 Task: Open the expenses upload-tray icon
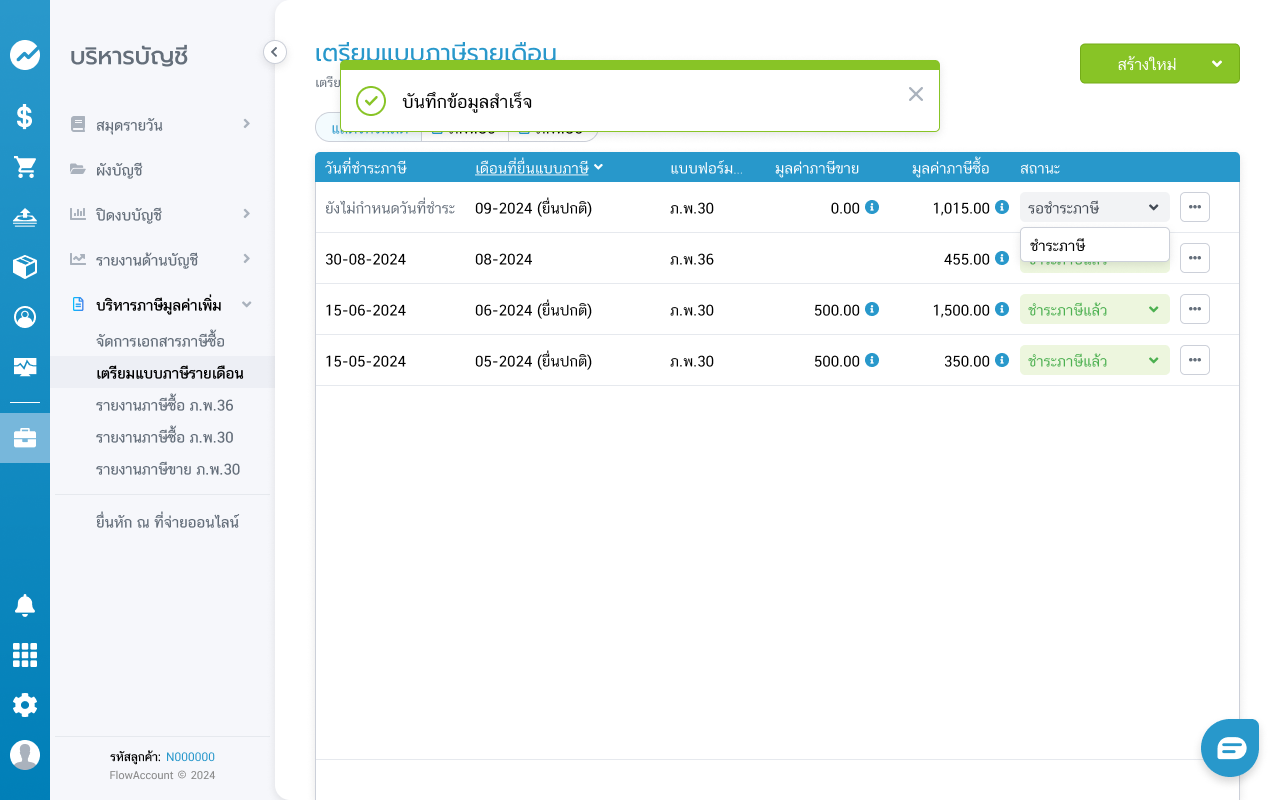25,217
